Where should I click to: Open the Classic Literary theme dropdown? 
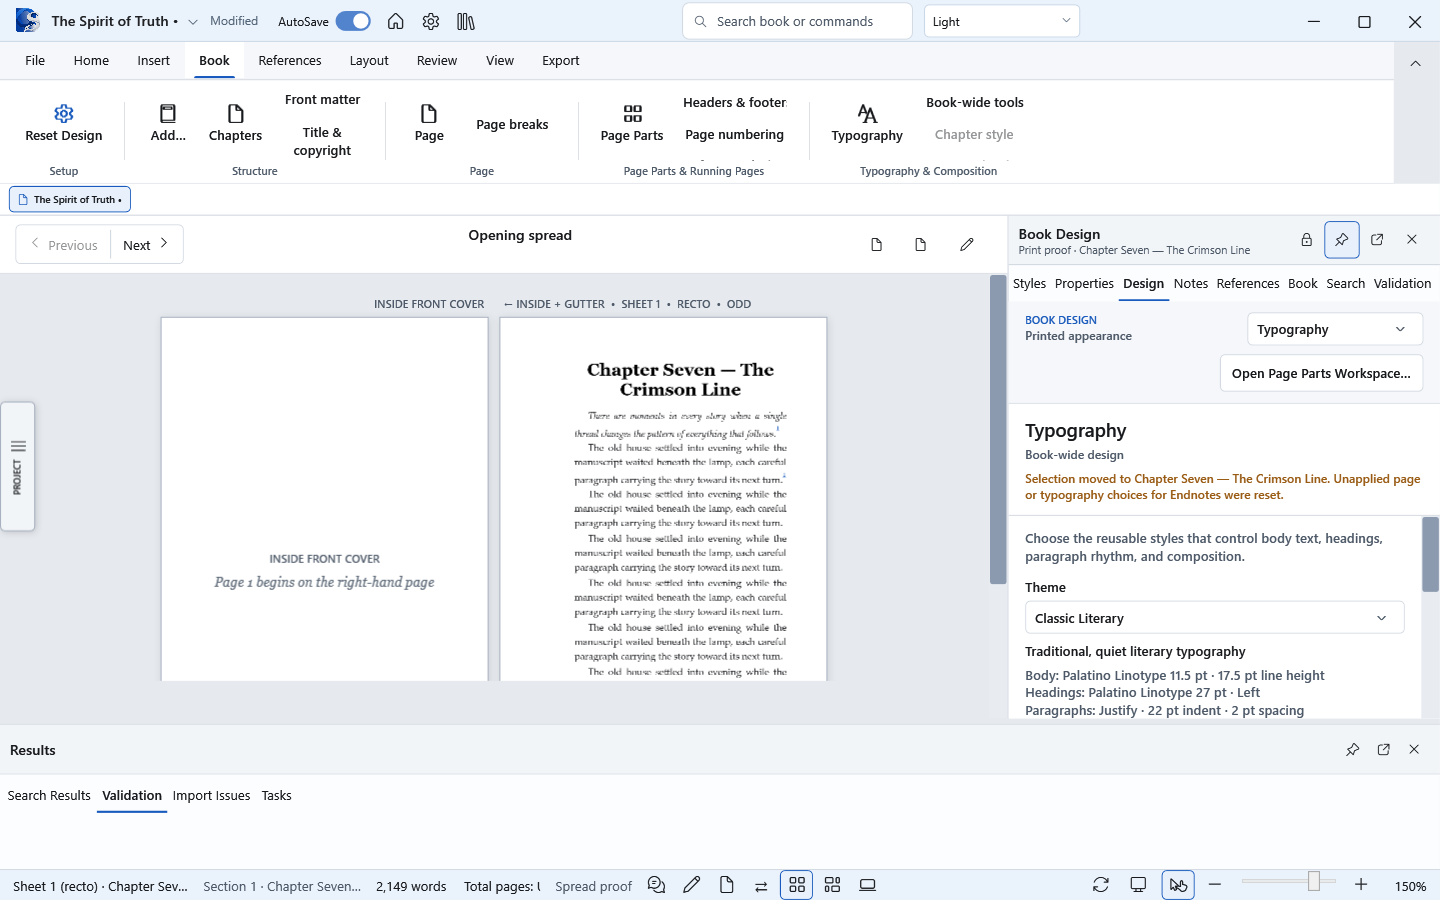(x=1215, y=618)
